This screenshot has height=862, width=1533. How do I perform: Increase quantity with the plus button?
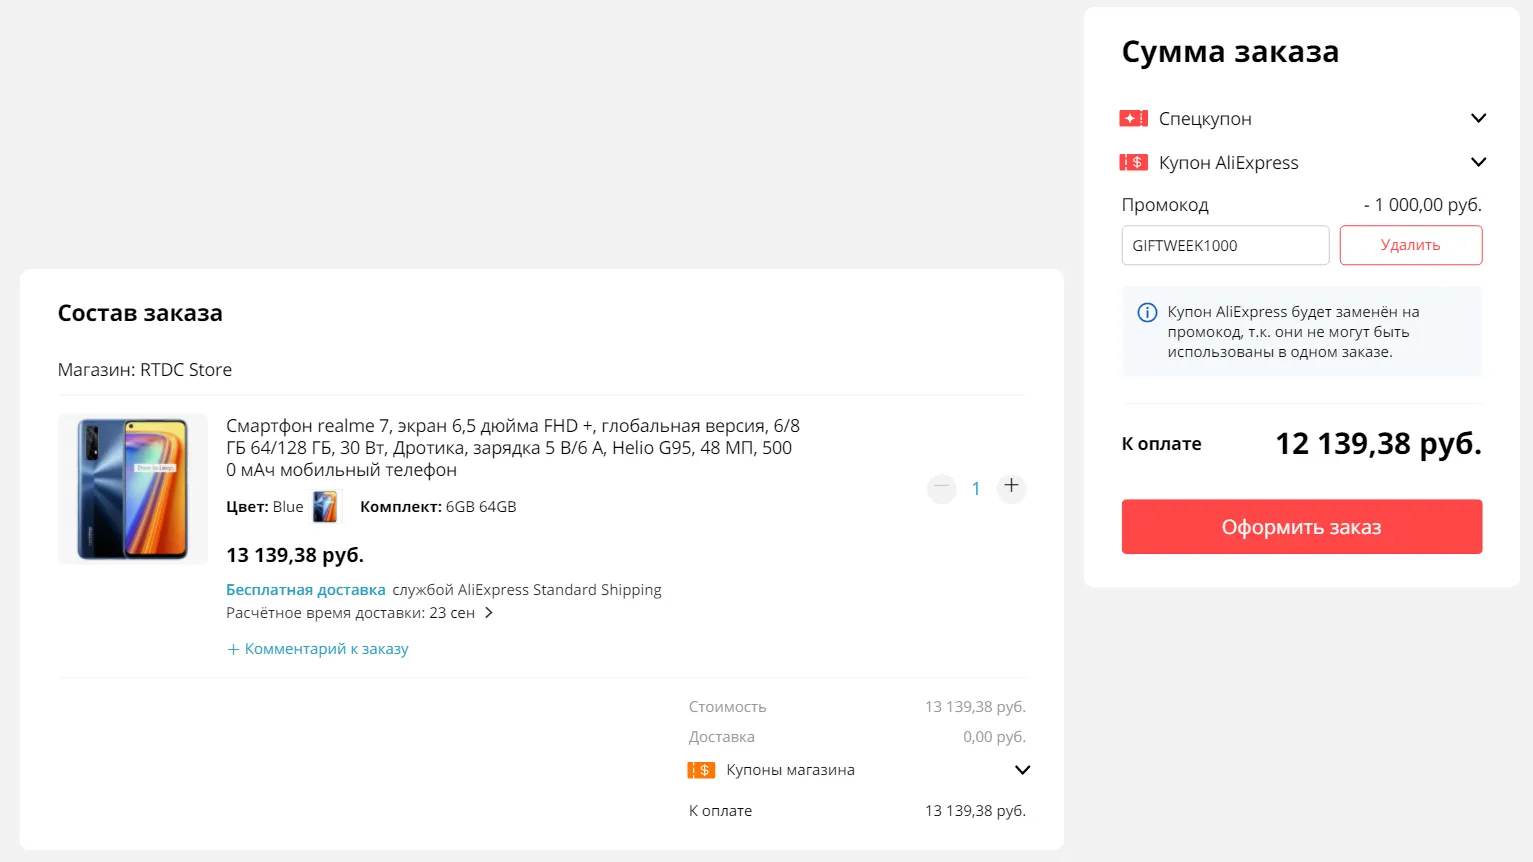click(1011, 486)
